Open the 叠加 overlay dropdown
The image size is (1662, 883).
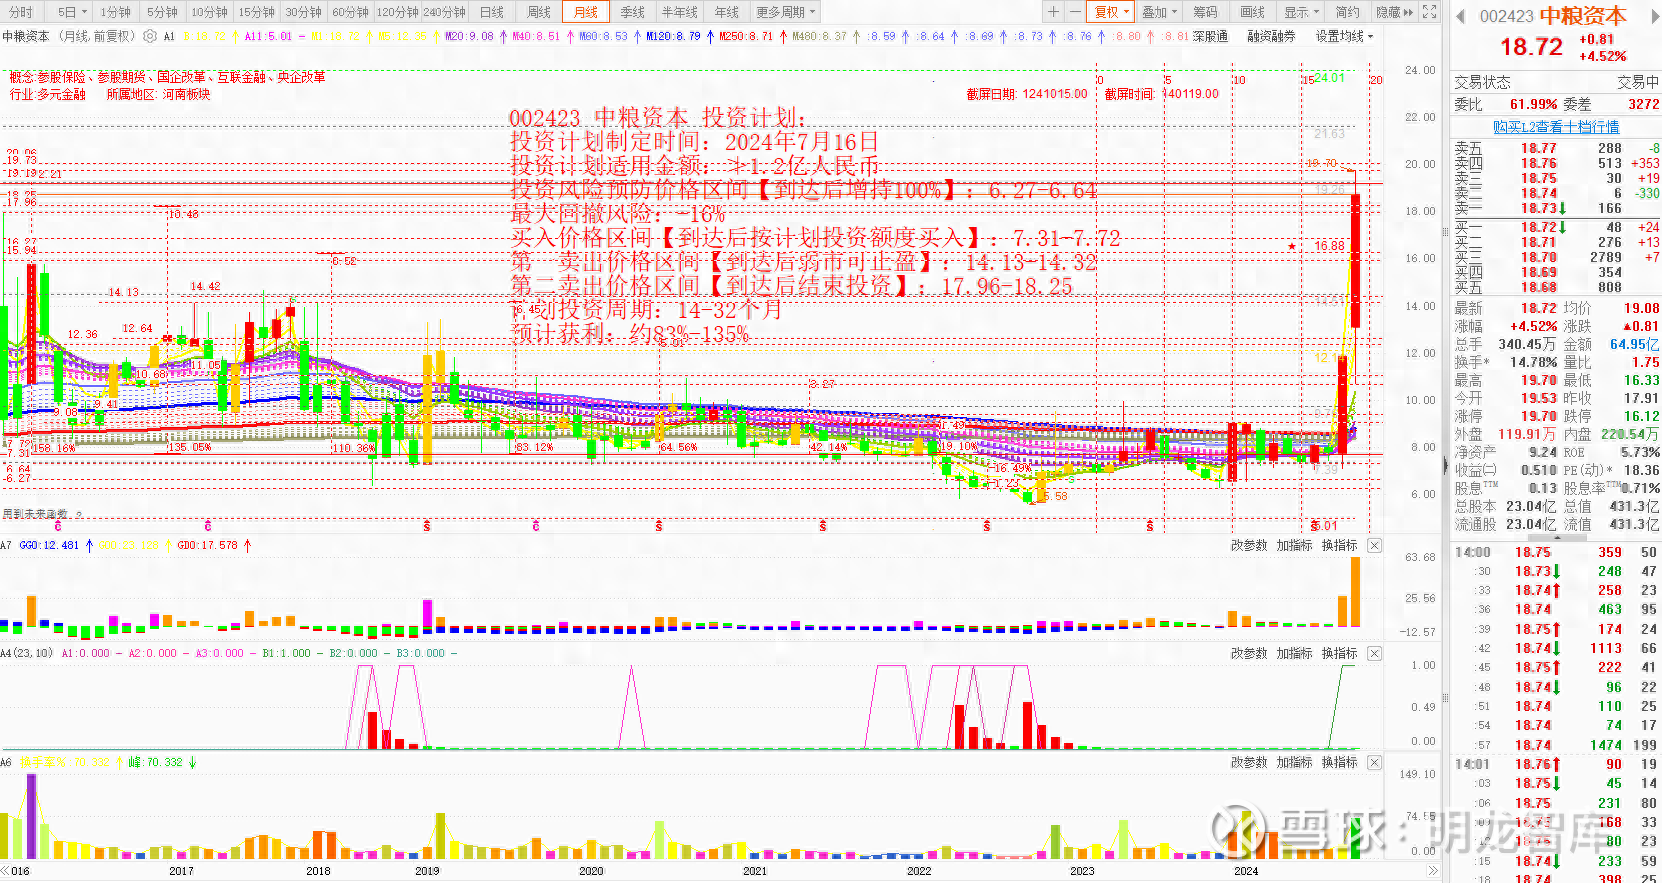(1160, 12)
